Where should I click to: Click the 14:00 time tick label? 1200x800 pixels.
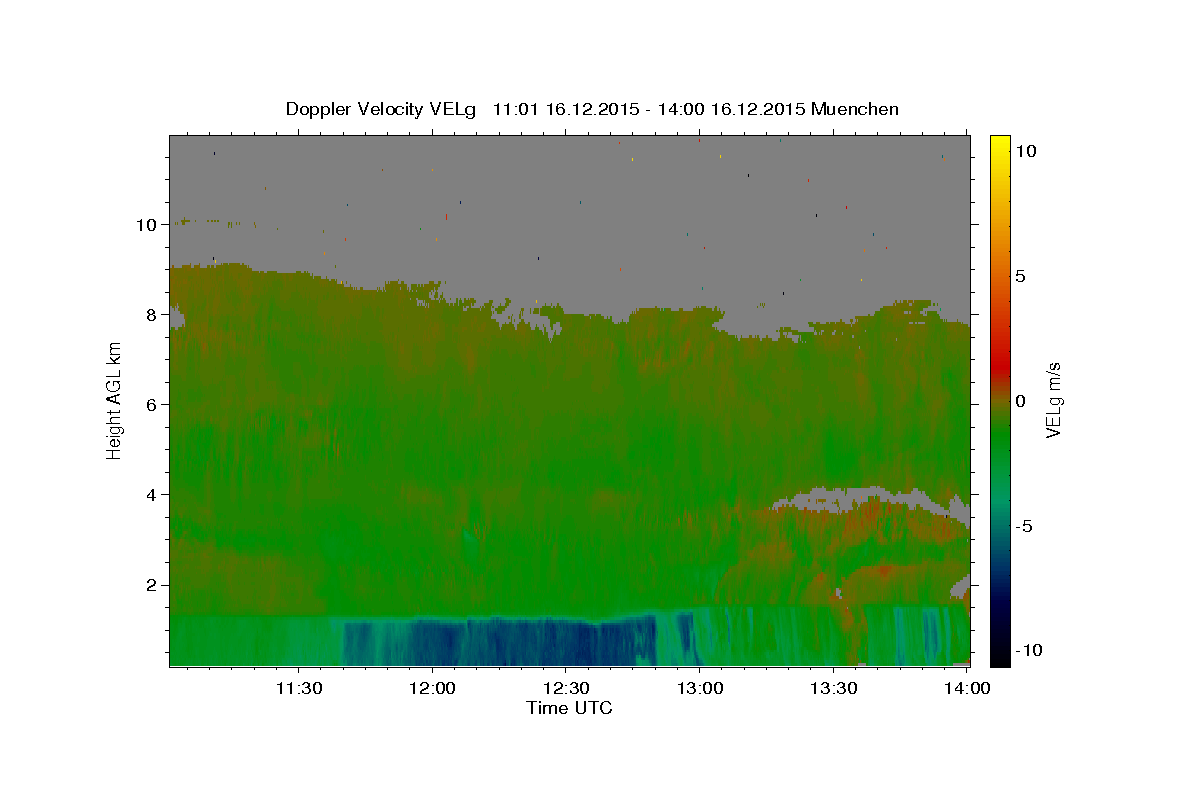pos(968,688)
